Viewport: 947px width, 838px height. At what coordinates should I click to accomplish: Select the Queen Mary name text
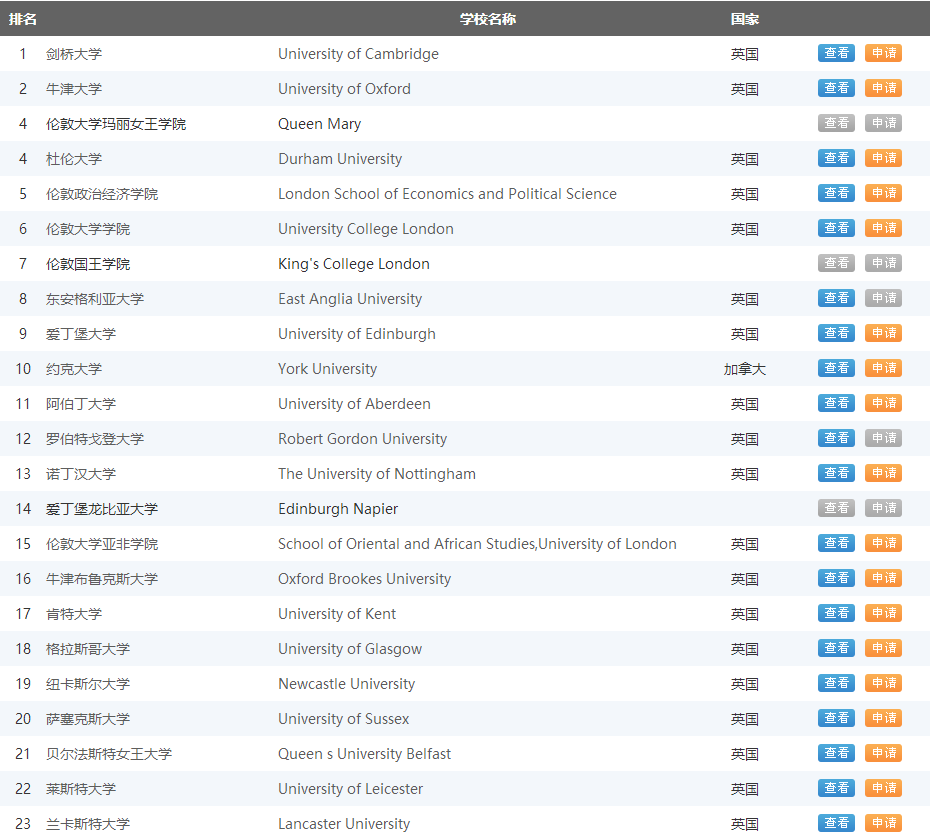pos(319,124)
